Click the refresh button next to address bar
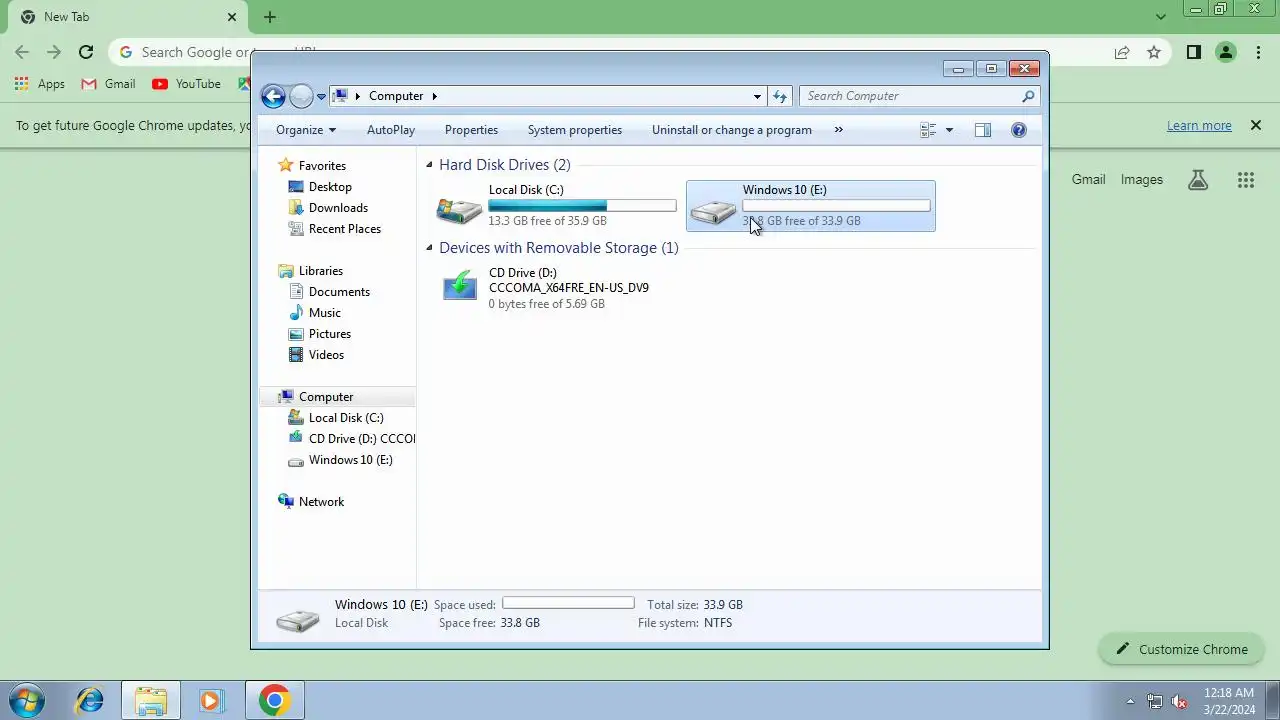 click(781, 96)
